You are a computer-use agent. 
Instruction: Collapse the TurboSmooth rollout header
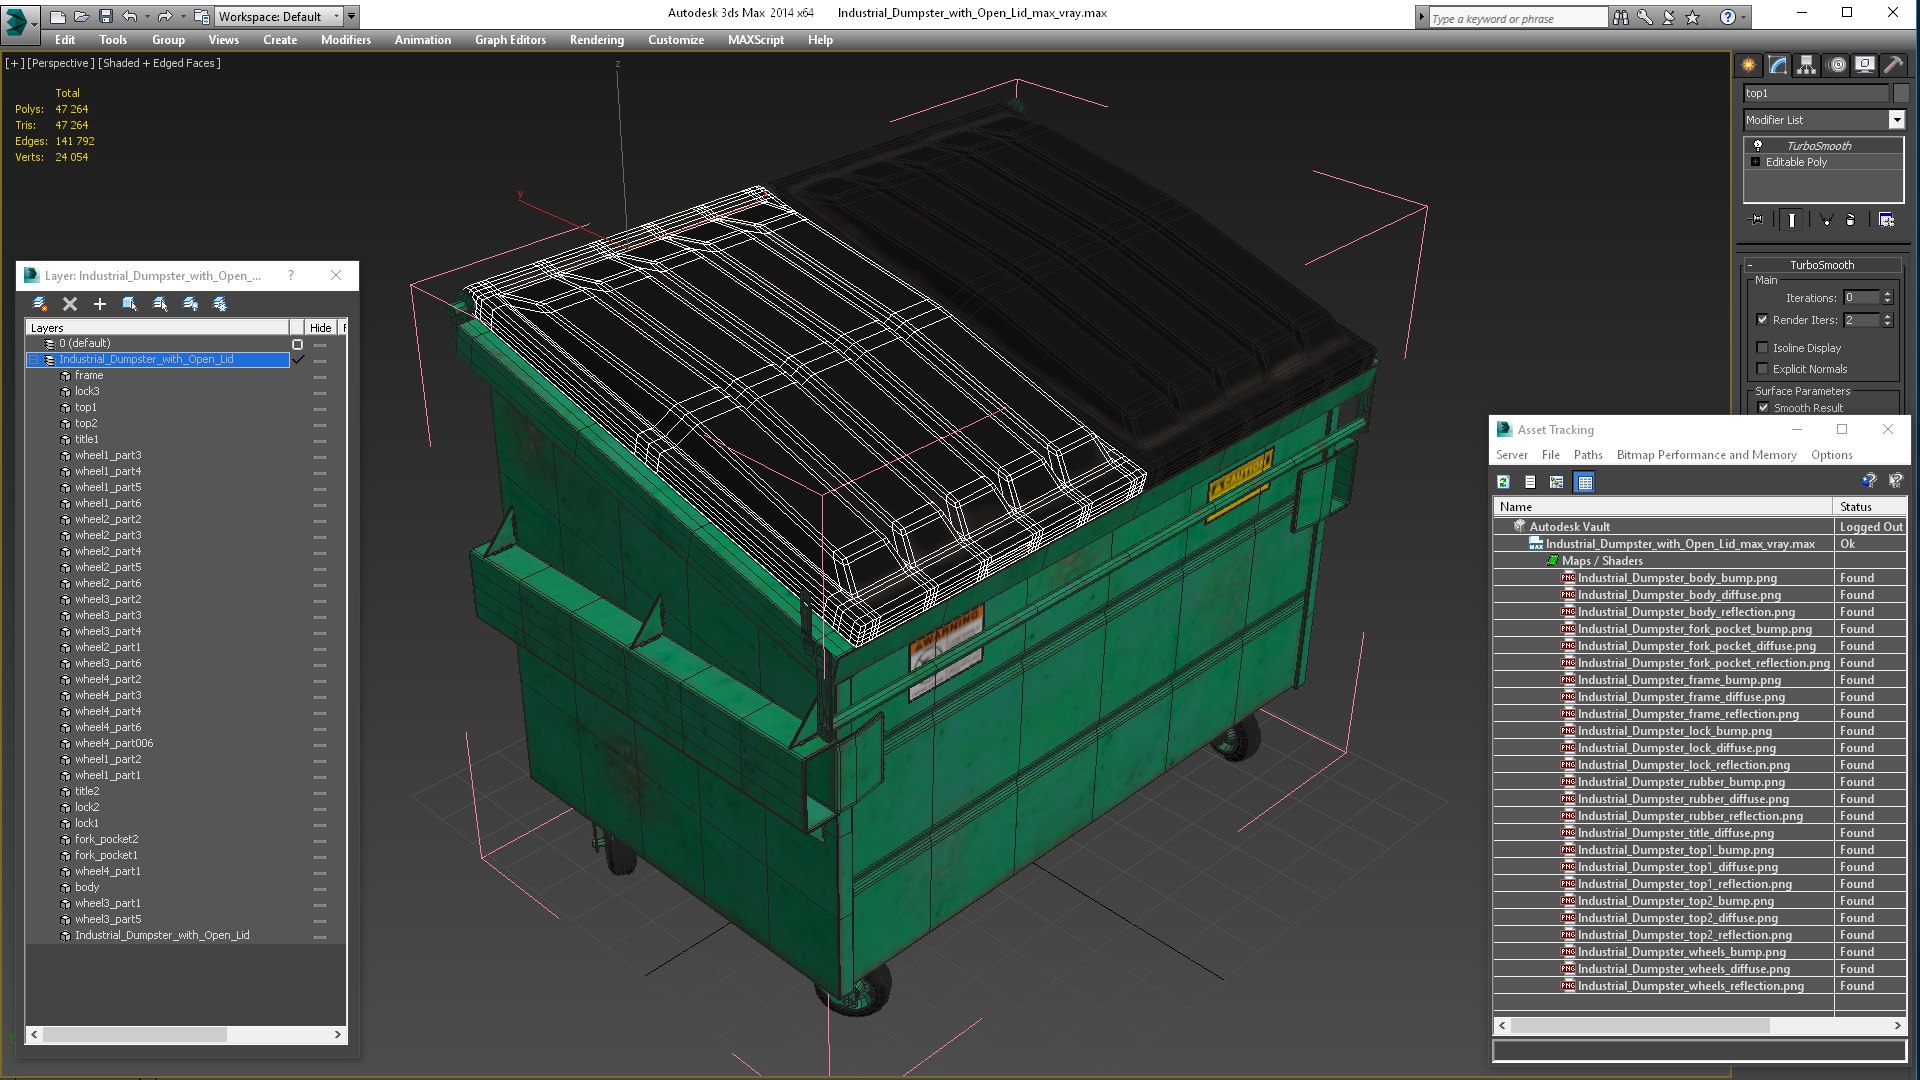[x=1822, y=265]
